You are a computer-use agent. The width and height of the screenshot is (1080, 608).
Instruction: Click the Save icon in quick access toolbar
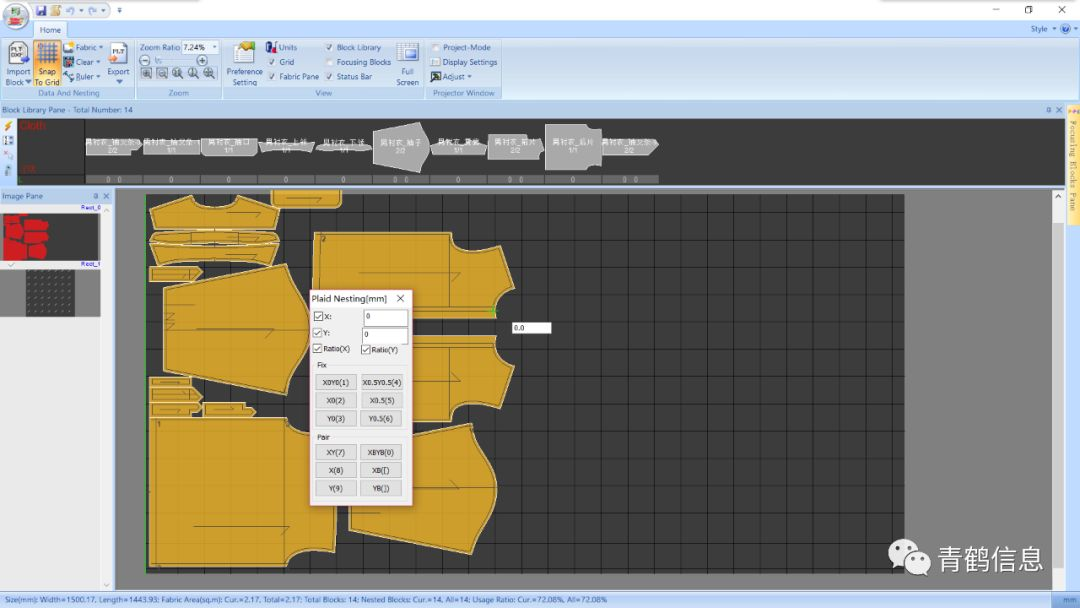[x=41, y=10]
